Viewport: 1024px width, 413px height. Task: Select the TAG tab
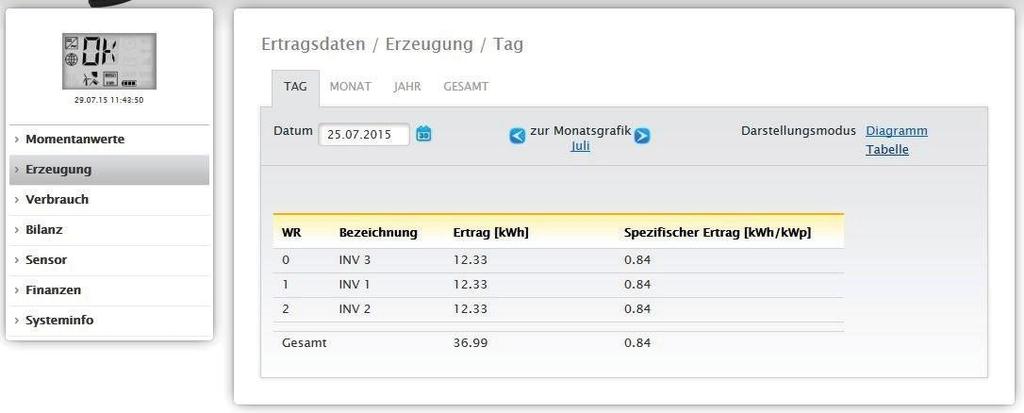(295, 87)
